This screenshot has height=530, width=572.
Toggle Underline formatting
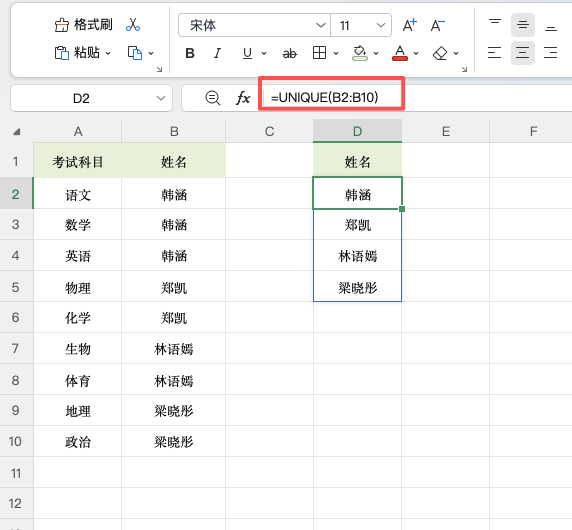point(247,53)
